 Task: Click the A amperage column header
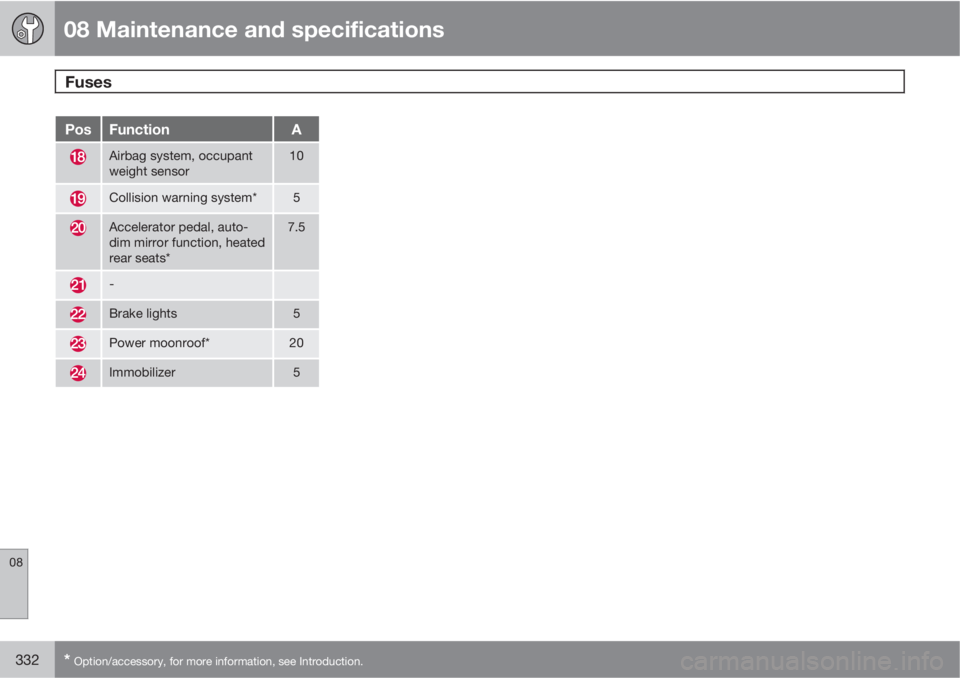coord(296,129)
